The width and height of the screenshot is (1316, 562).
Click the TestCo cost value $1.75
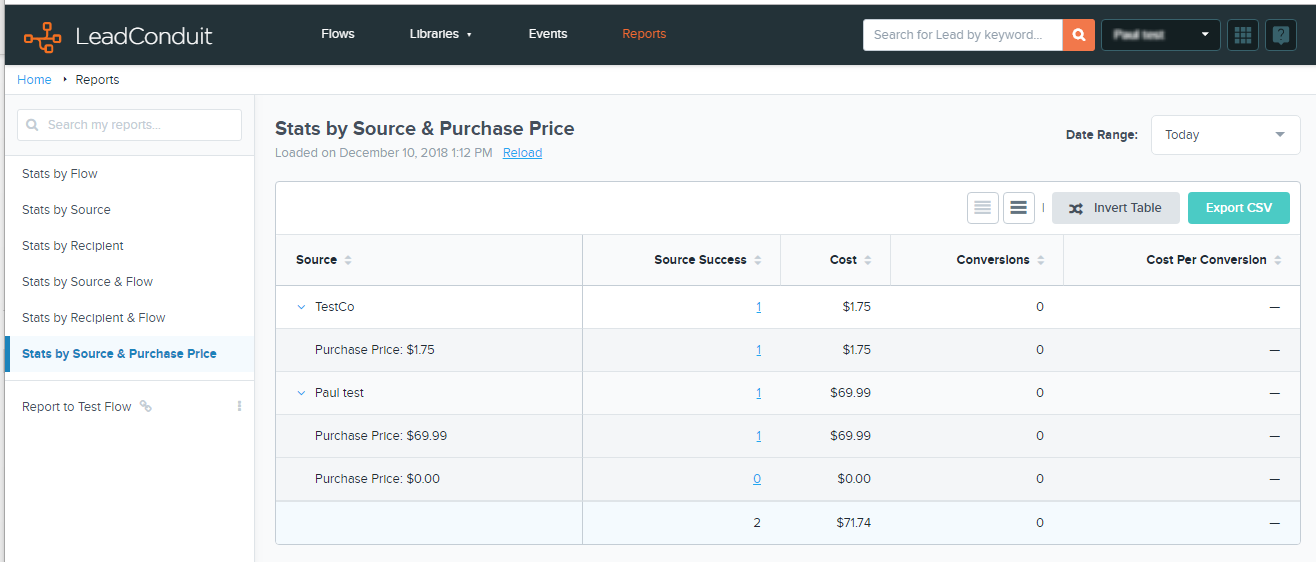click(857, 307)
